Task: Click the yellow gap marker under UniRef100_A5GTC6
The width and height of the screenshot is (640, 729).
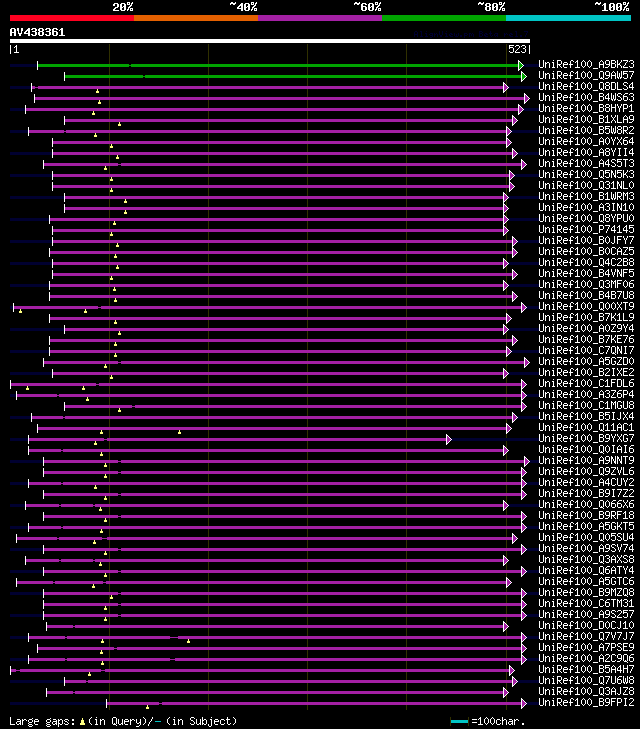Action: click(x=93, y=586)
